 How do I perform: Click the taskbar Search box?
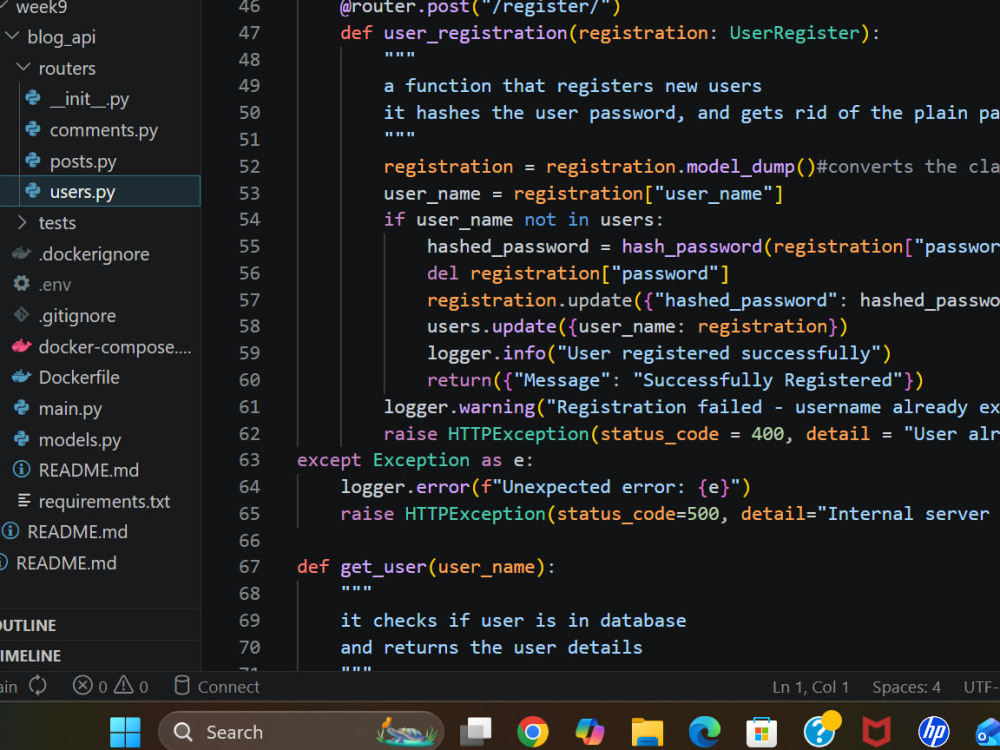pyautogui.click(x=300, y=731)
